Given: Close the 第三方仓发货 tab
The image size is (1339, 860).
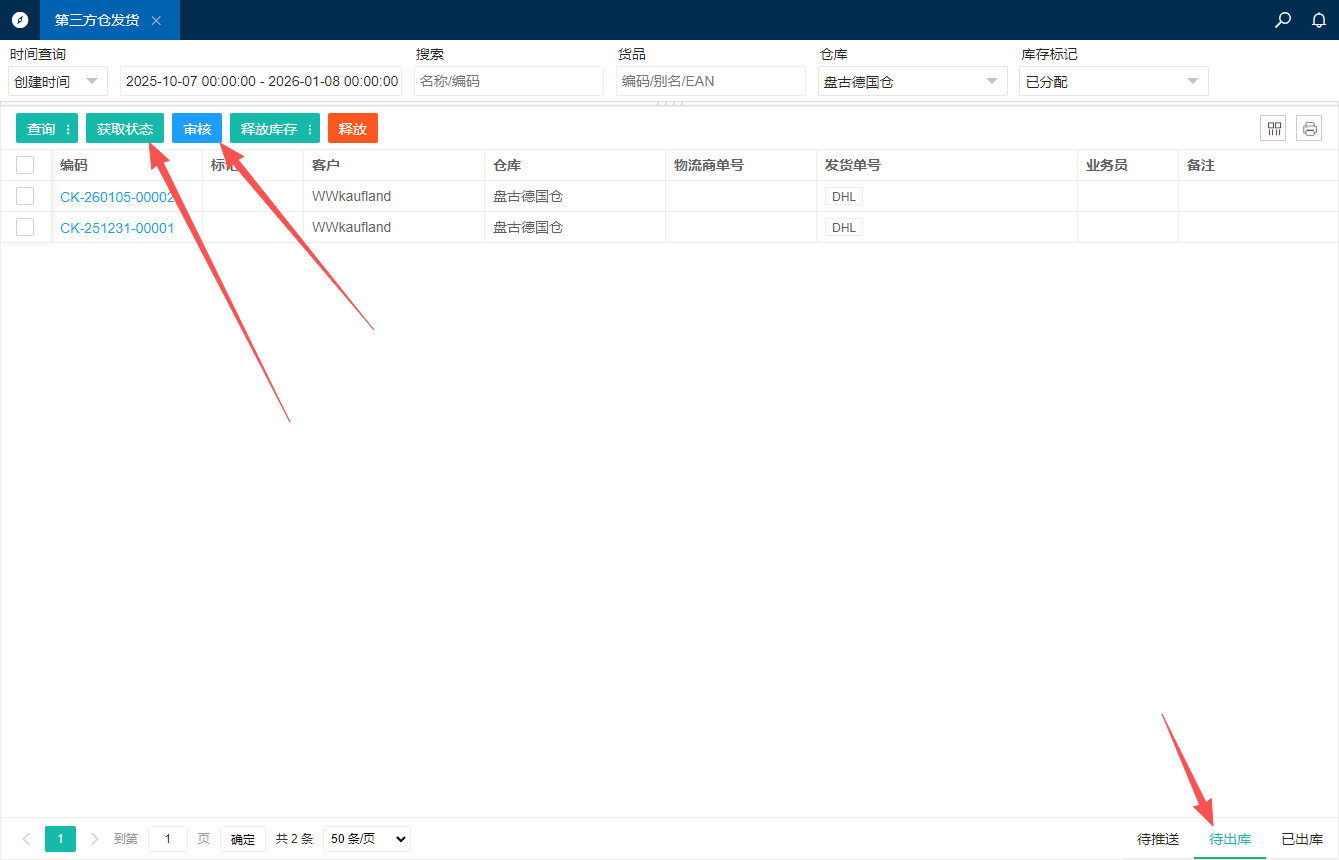Looking at the screenshot, I should 156,20.
